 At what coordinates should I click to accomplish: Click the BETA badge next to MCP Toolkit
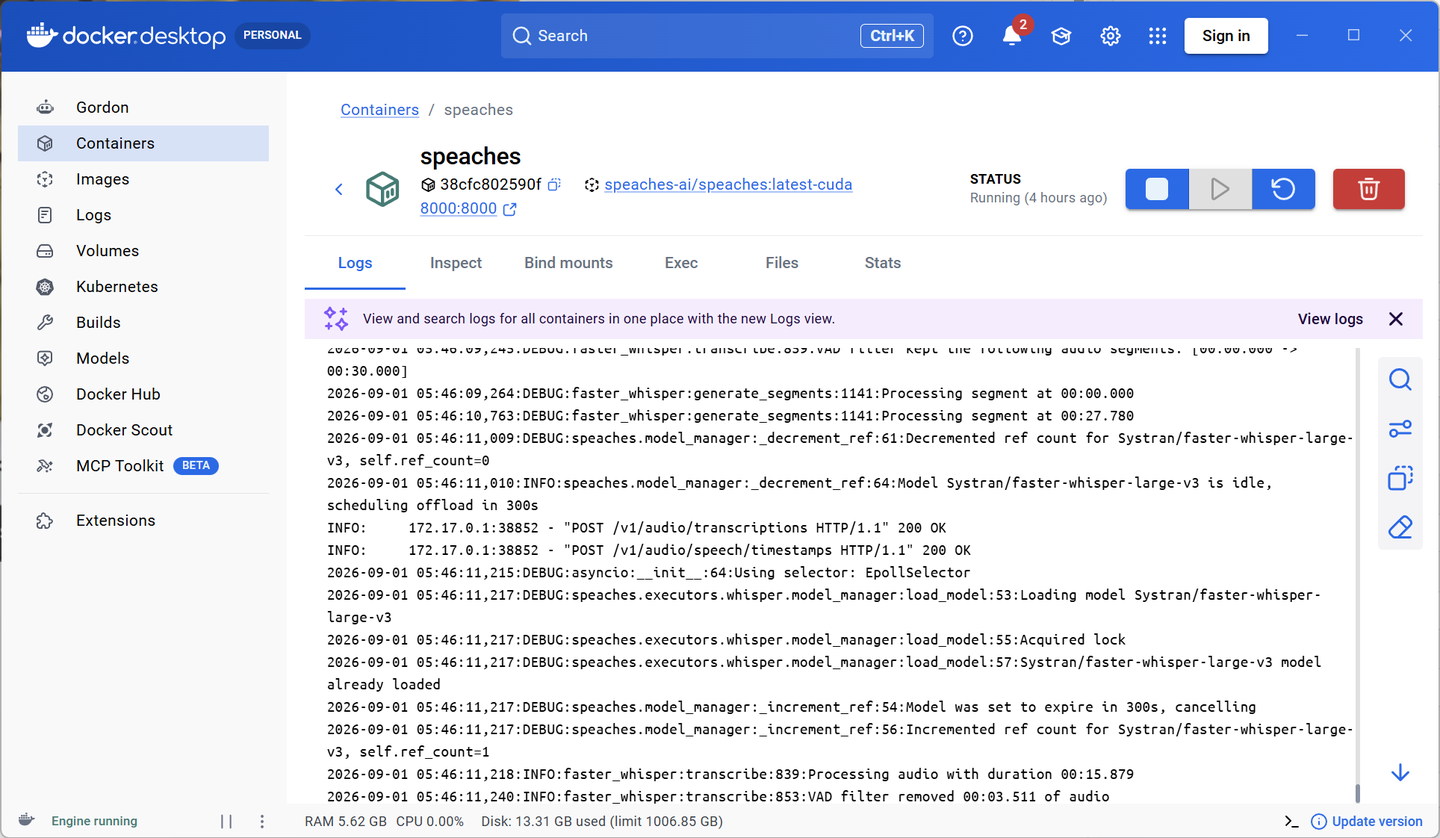click(x=196, y=466)
